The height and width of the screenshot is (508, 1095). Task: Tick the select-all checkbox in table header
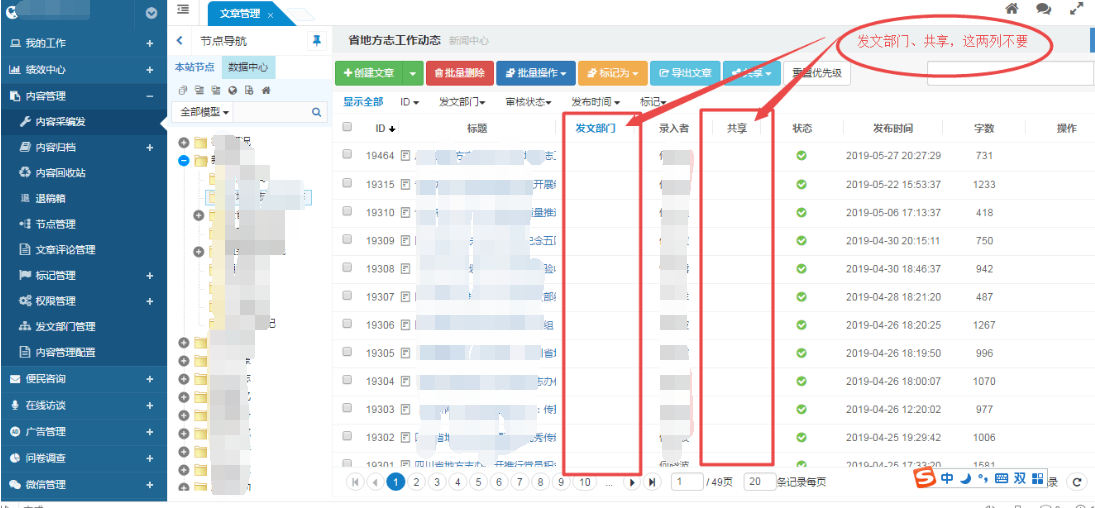click(x=347, y=127)
